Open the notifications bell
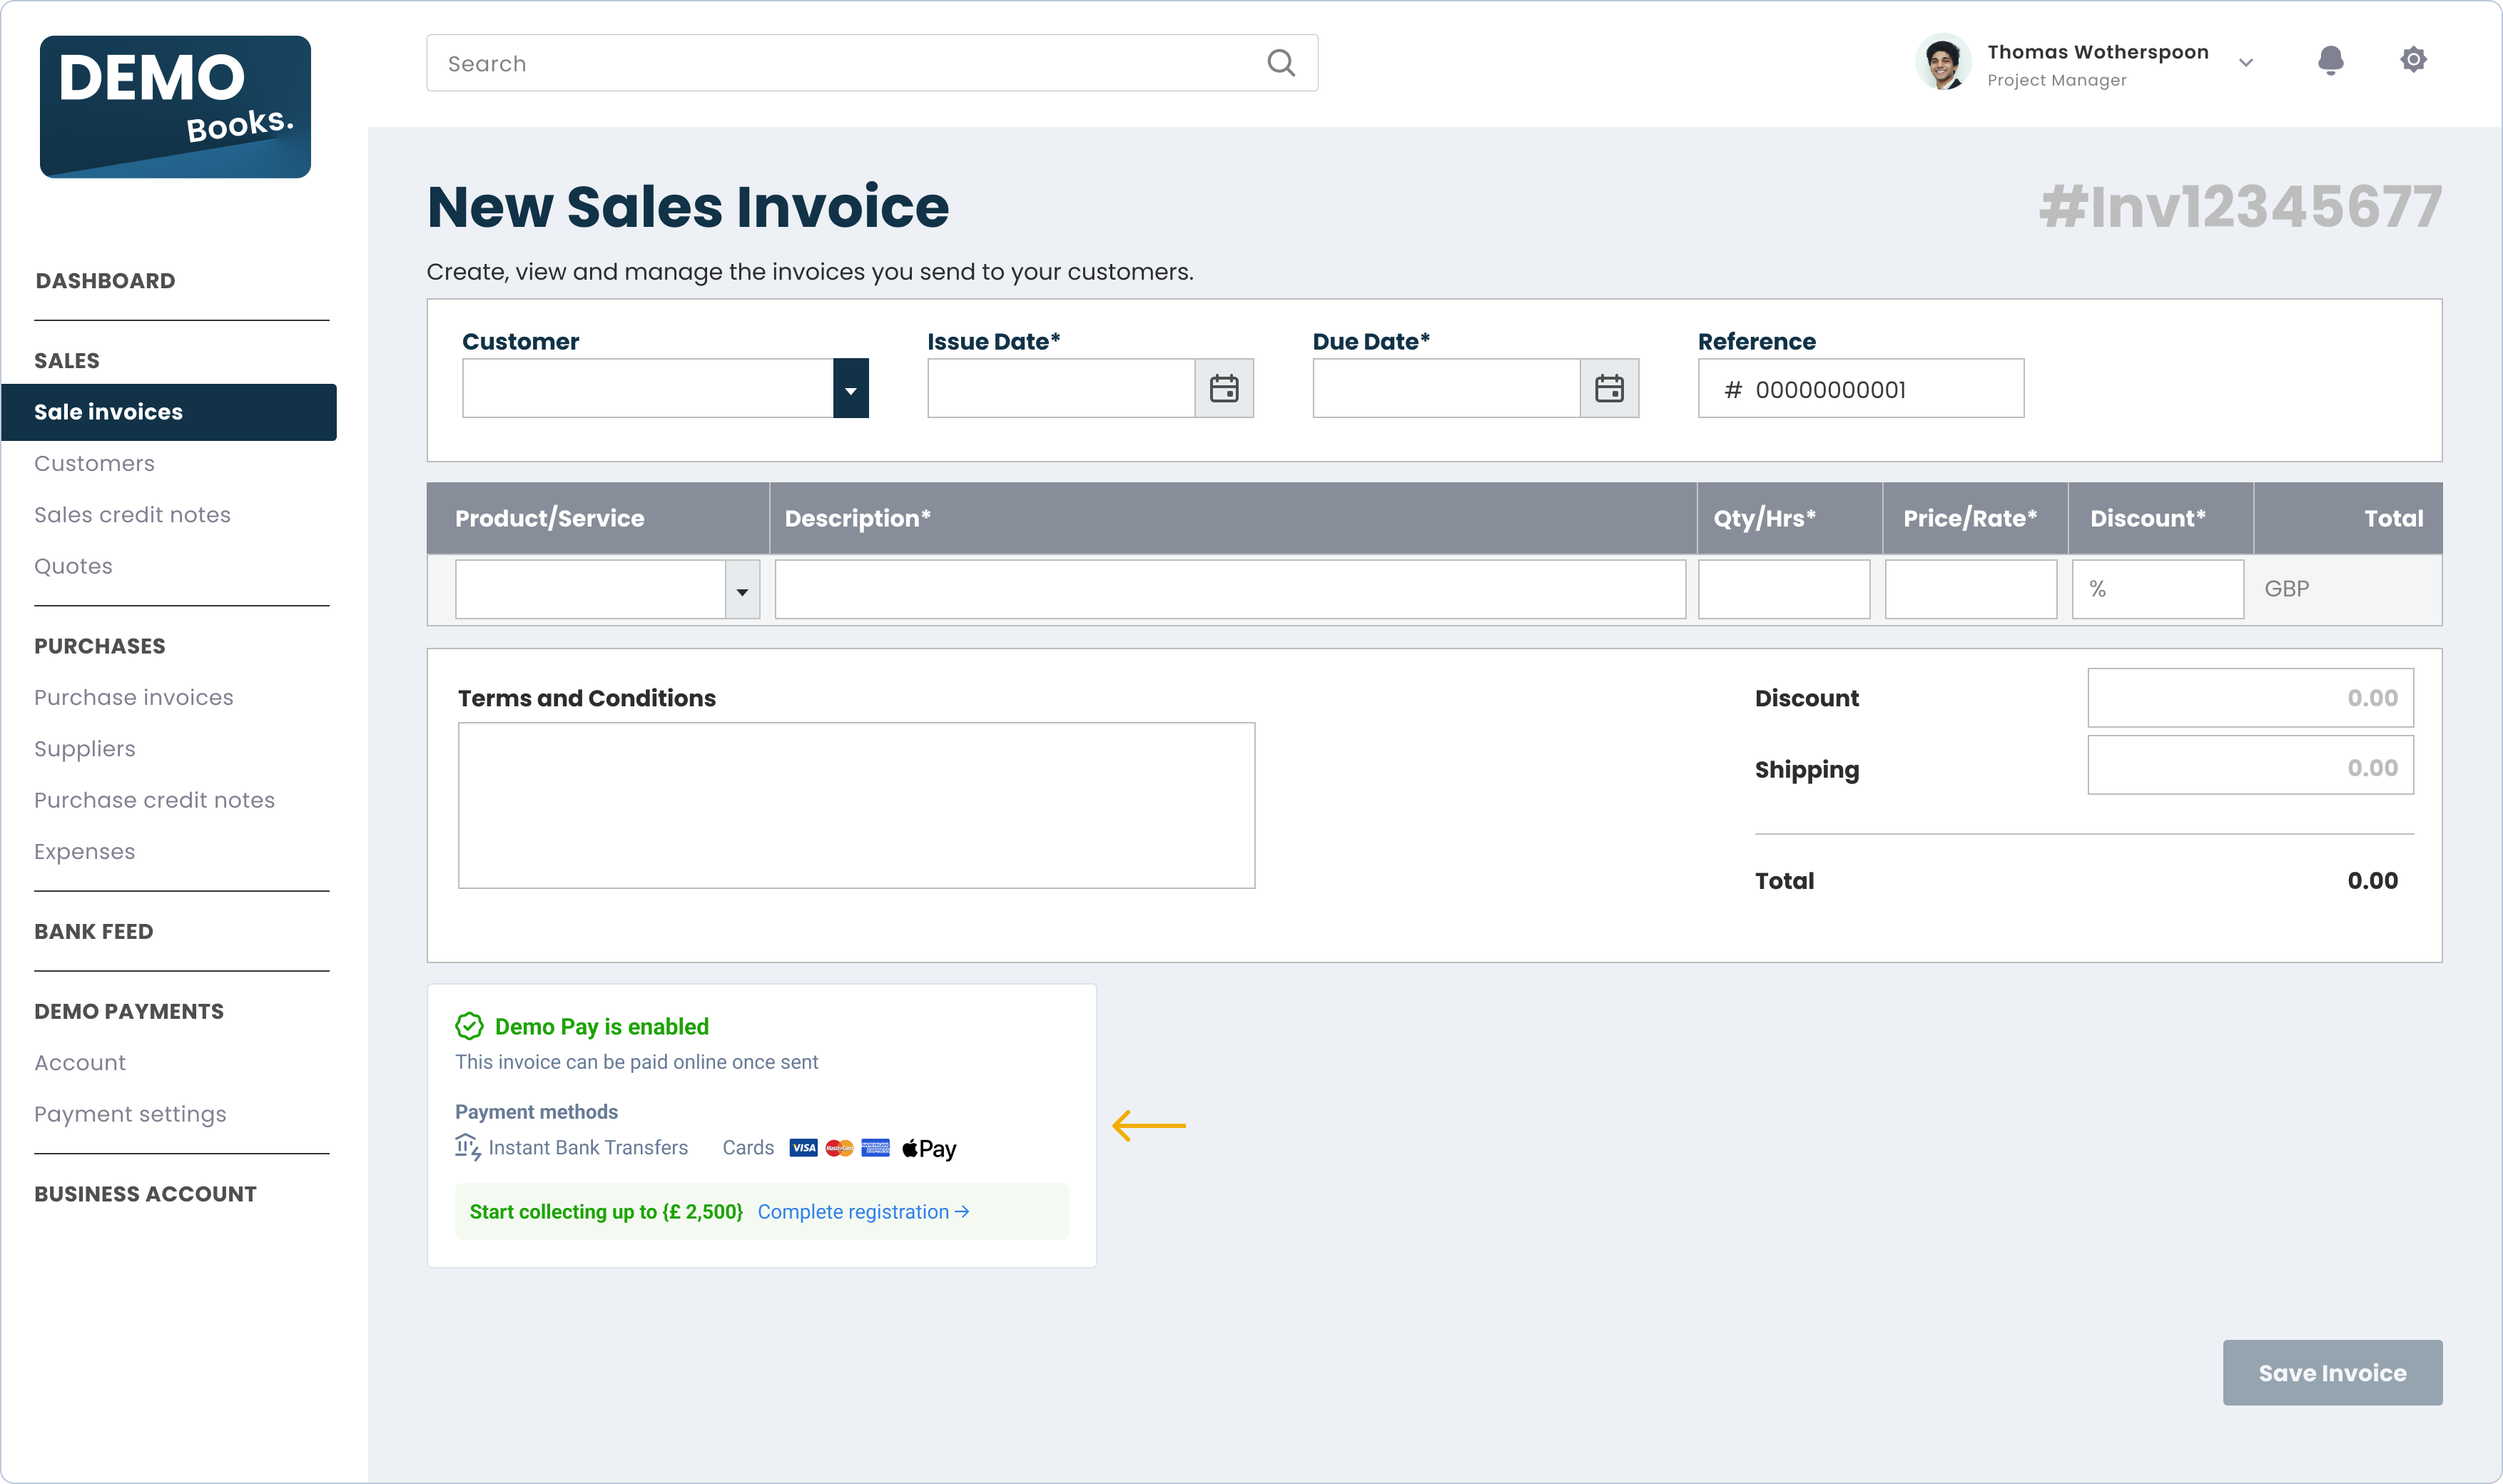This screenshot has width=2503, height=1484. click(2330, 61)
